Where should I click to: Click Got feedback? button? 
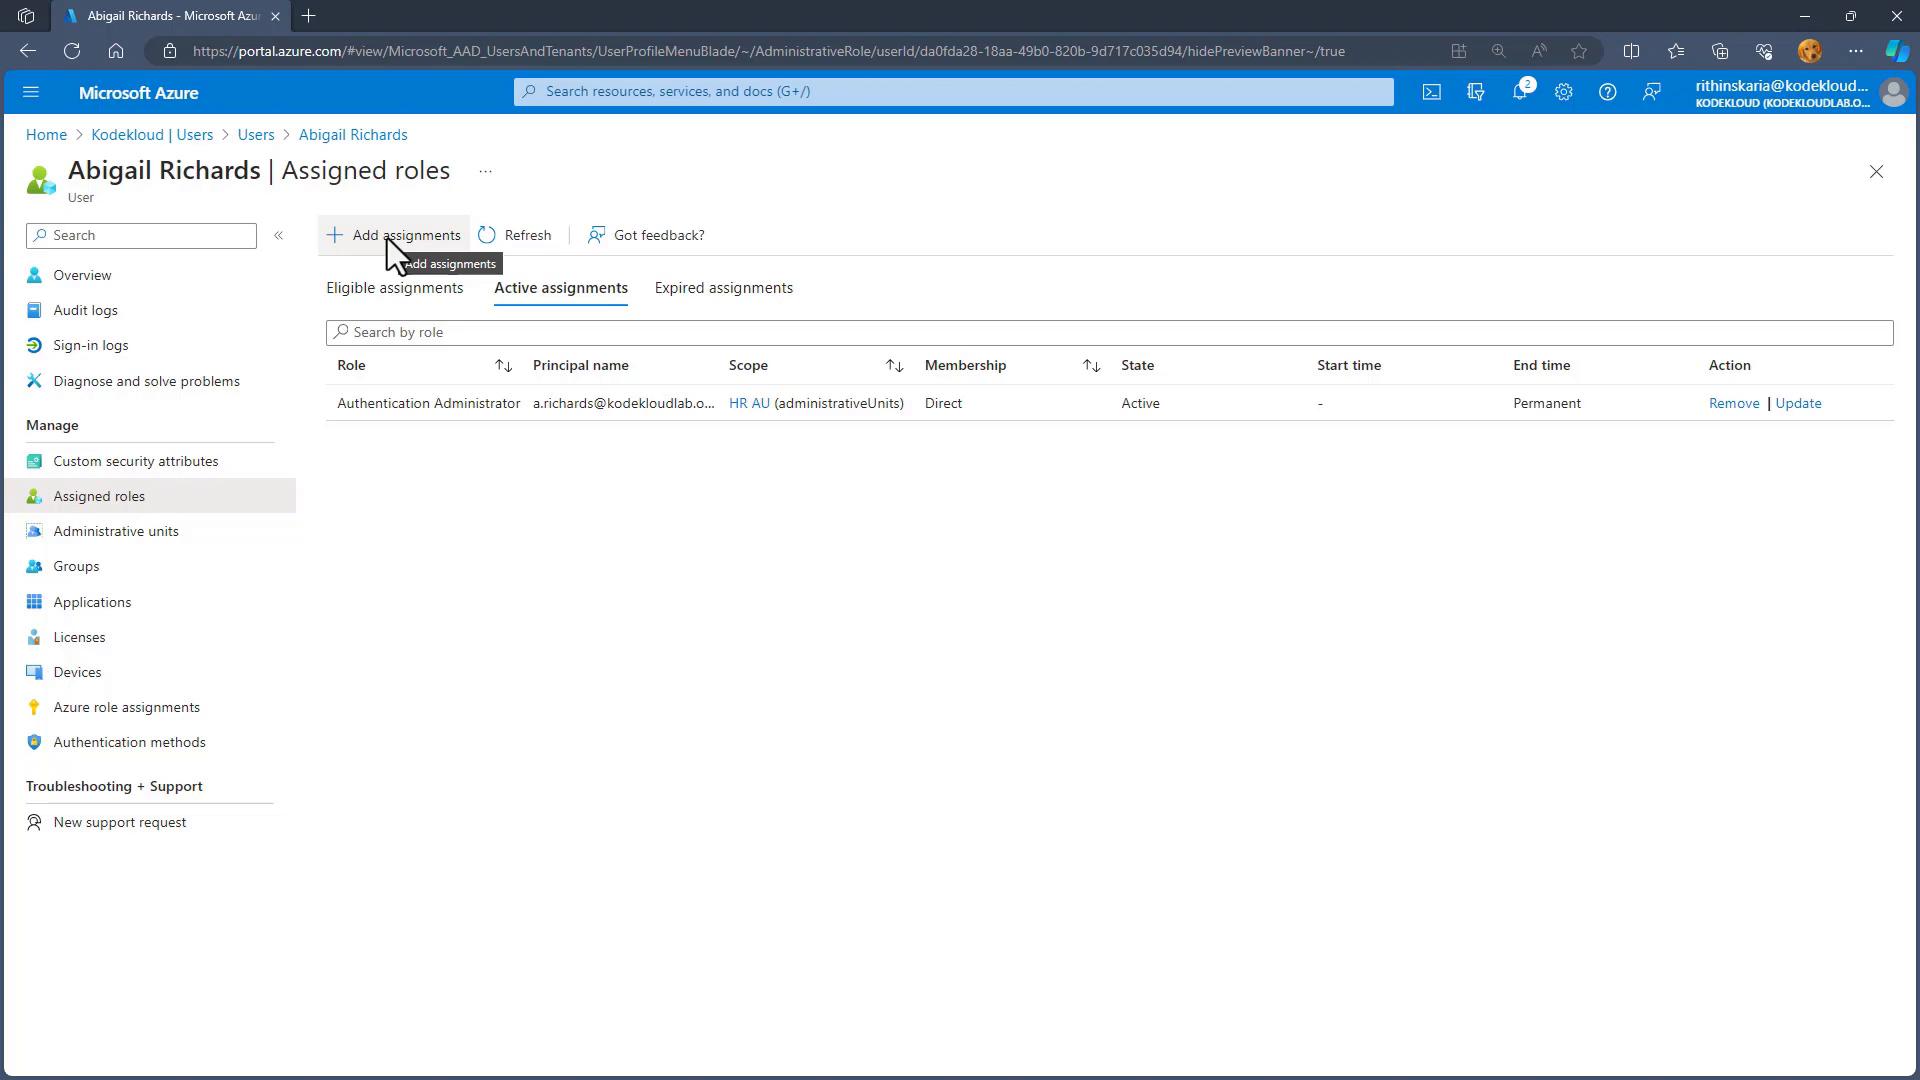(x=646, y=235)
